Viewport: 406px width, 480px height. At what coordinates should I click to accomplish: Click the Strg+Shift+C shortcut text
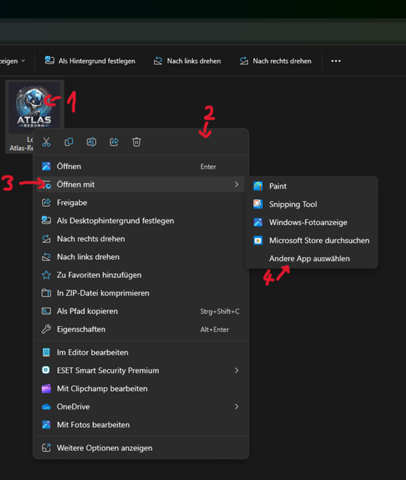(x=220, y=311)
